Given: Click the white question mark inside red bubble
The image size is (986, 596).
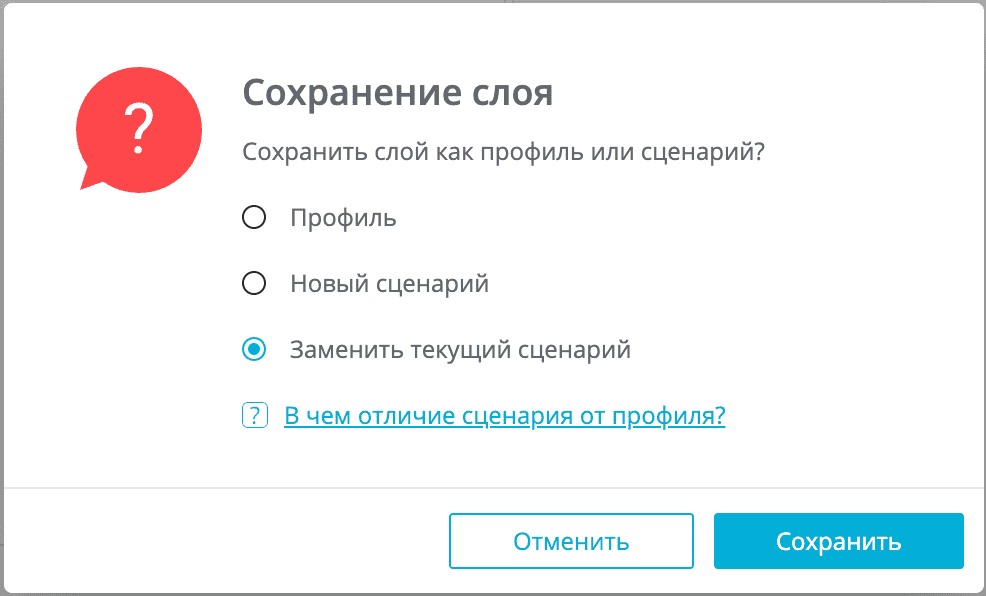Looking at the screenshot, I should pos(139,129).
